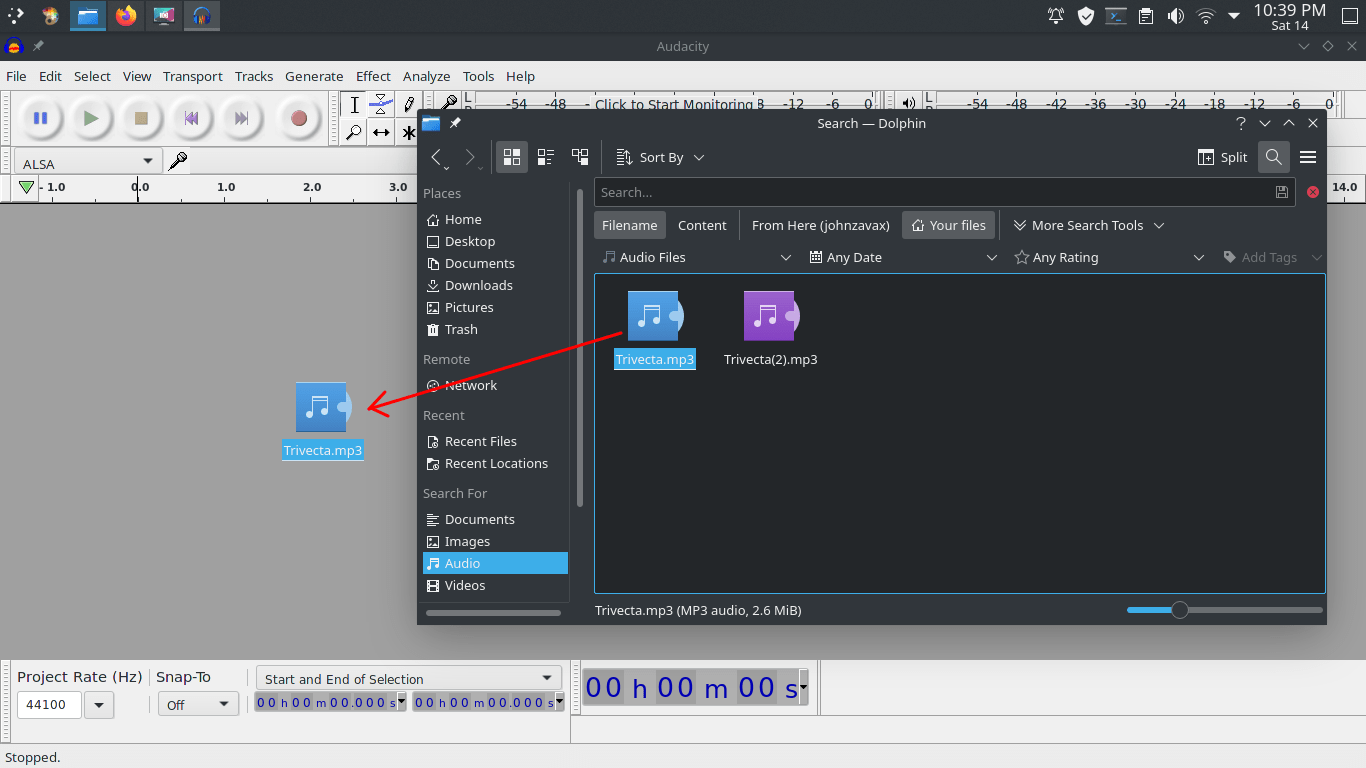Switch Dolphin to Compact view mode
The image size is (1366, 768).
(x=546, y=157)
